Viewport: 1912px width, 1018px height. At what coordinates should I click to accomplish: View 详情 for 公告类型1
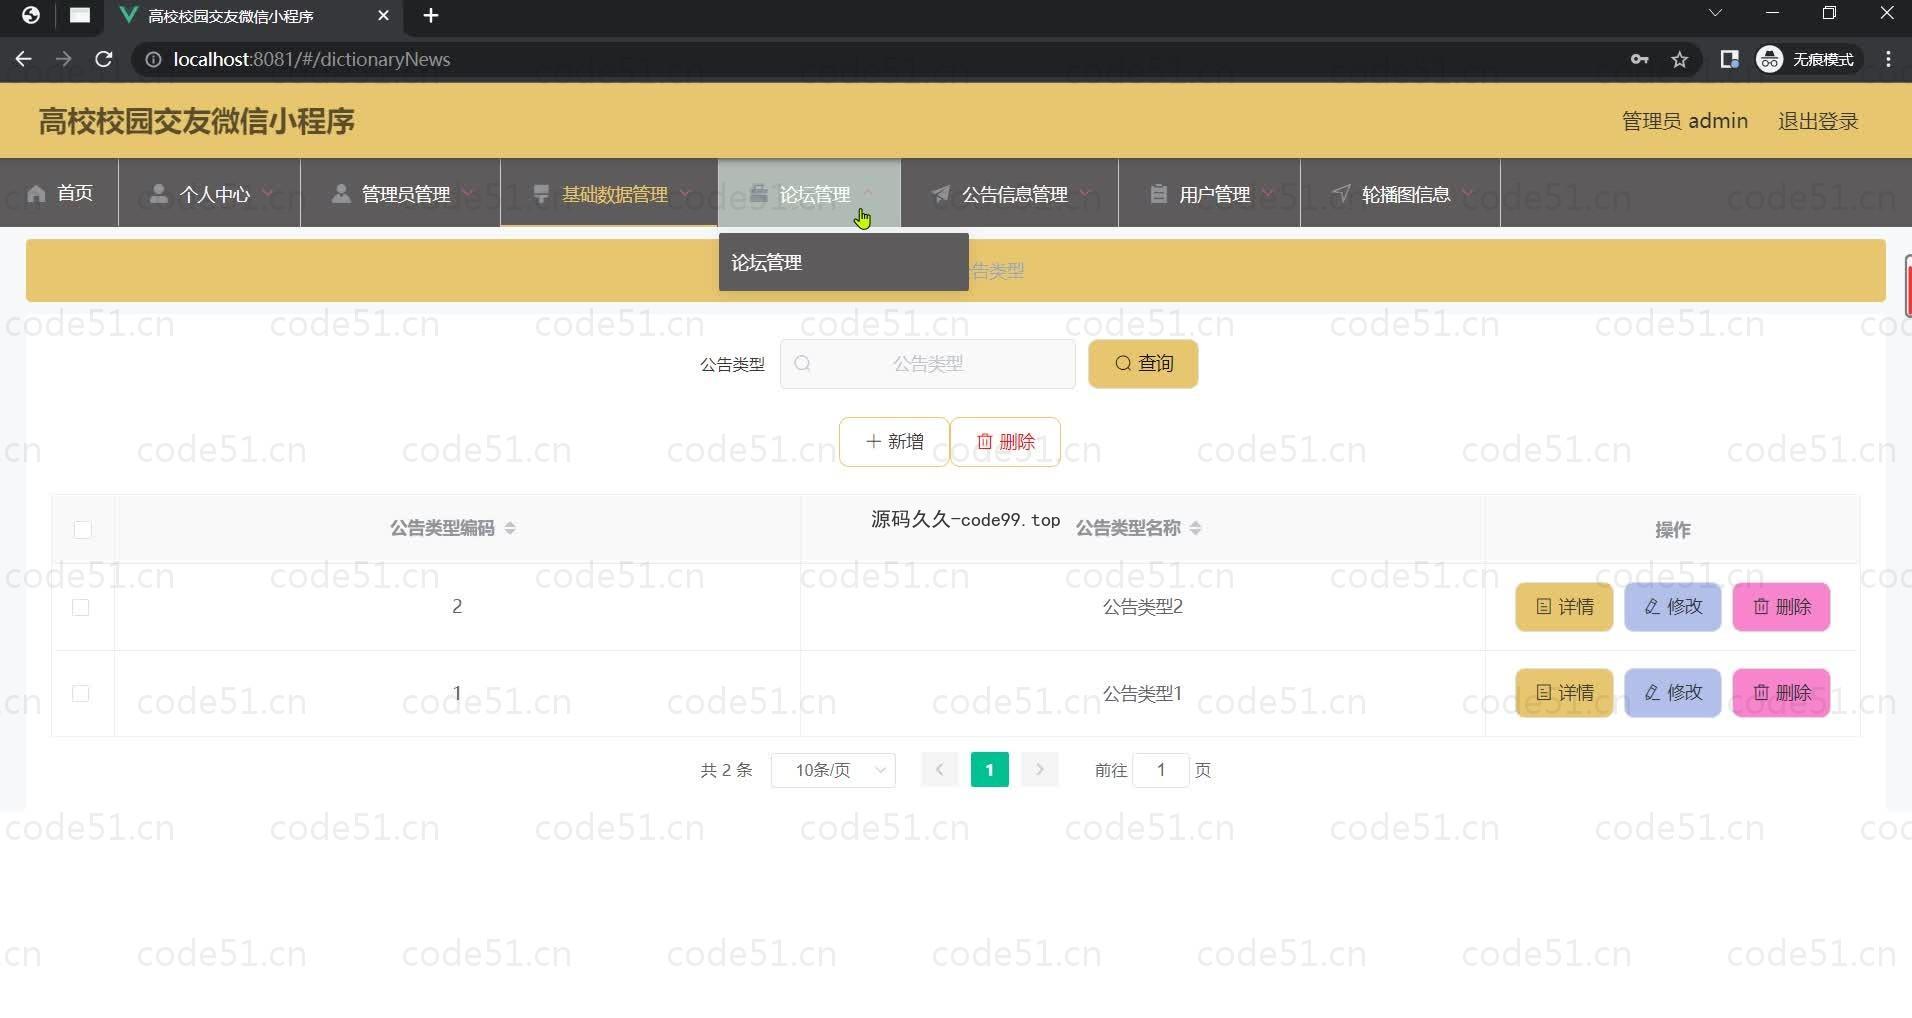[x=1564, y=693]
